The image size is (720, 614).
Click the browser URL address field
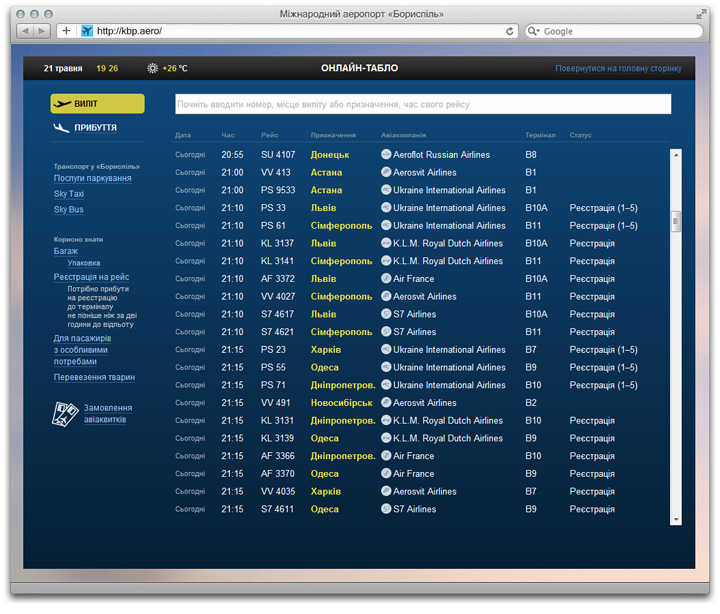tap(300, 31)
